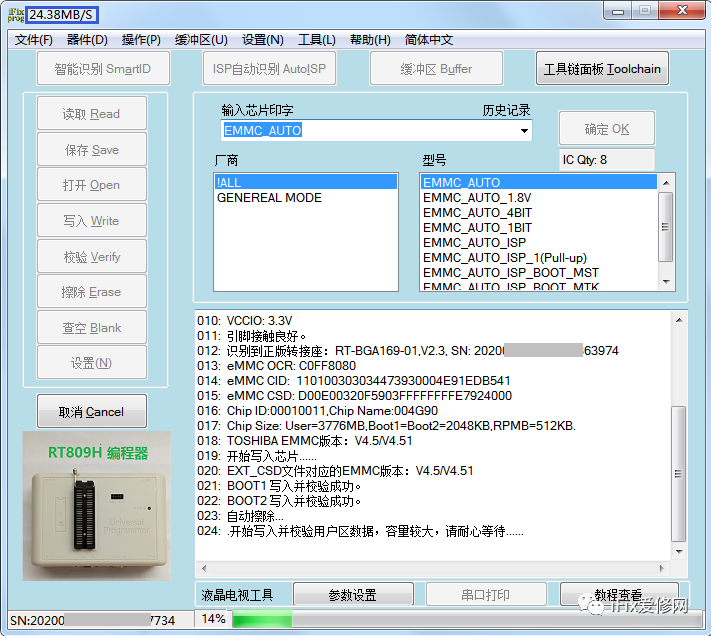The width and height of the screenshot is (711, 636).
Task: Click log line 014 eMMC CID
Action: (x=354, y=380)
